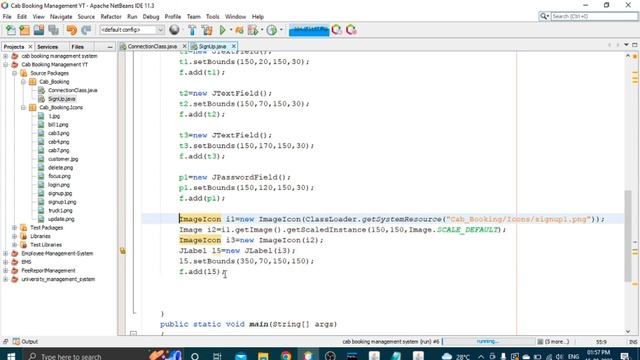Switch to the ConnectionClass.java editor tab
This screenshot has width=640, height=360.
click(x=152, y=47)
